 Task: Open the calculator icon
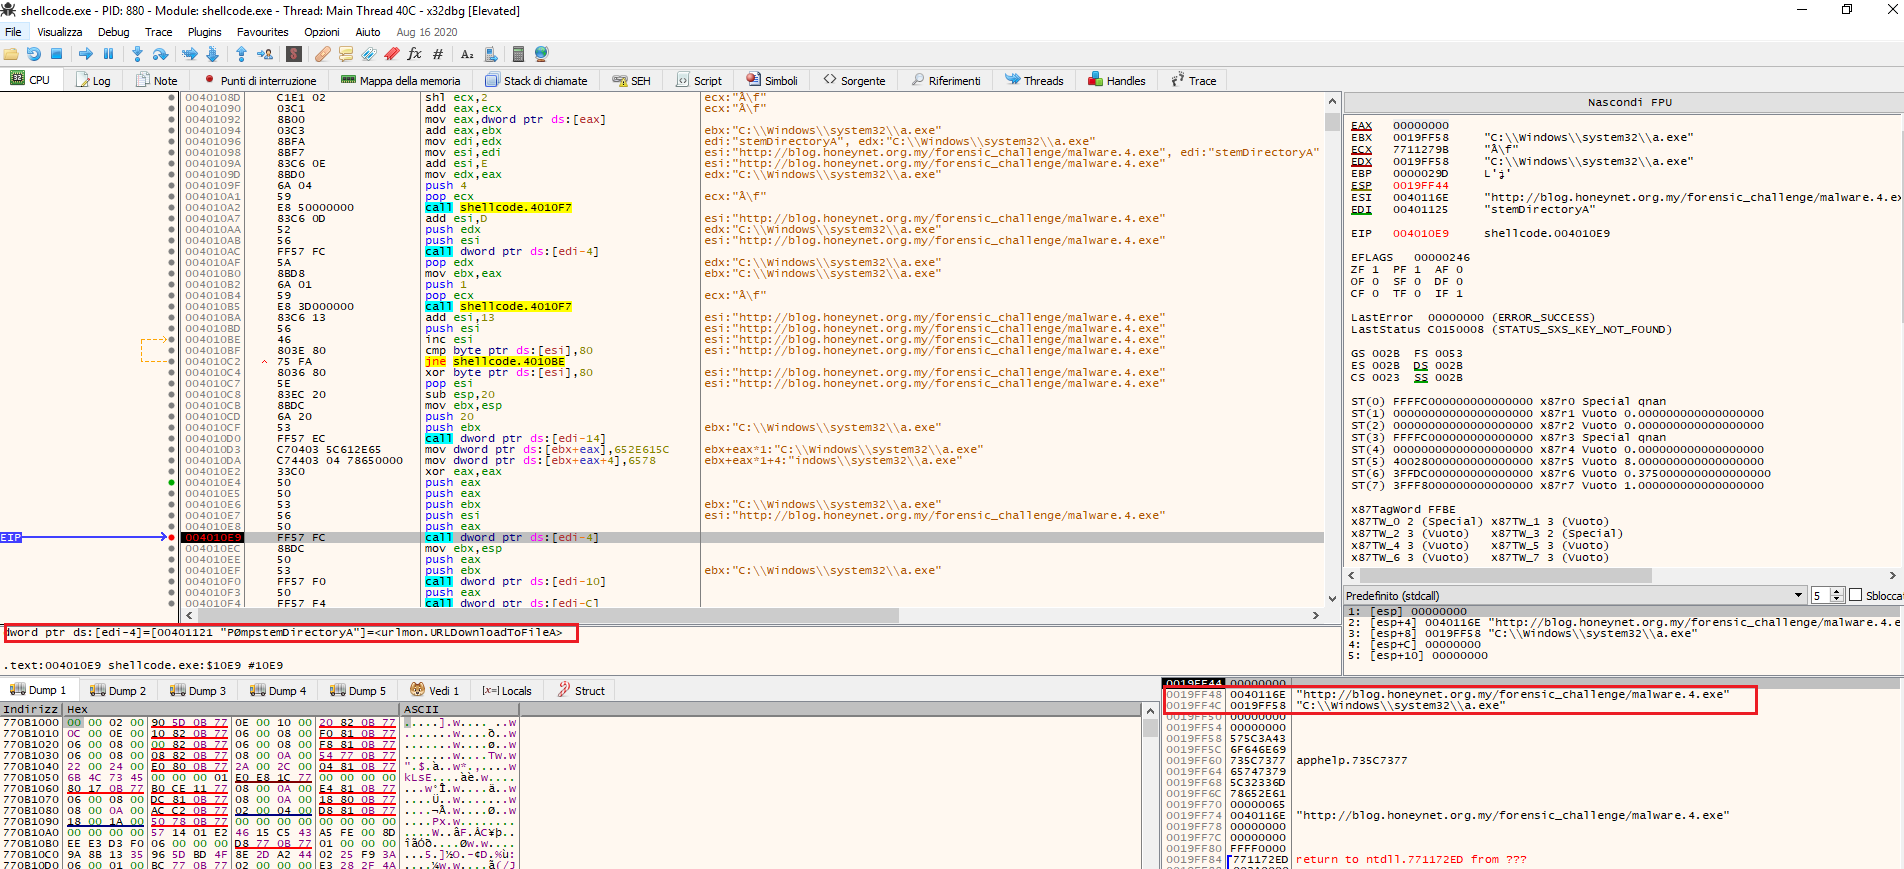[x=518, y=54]
